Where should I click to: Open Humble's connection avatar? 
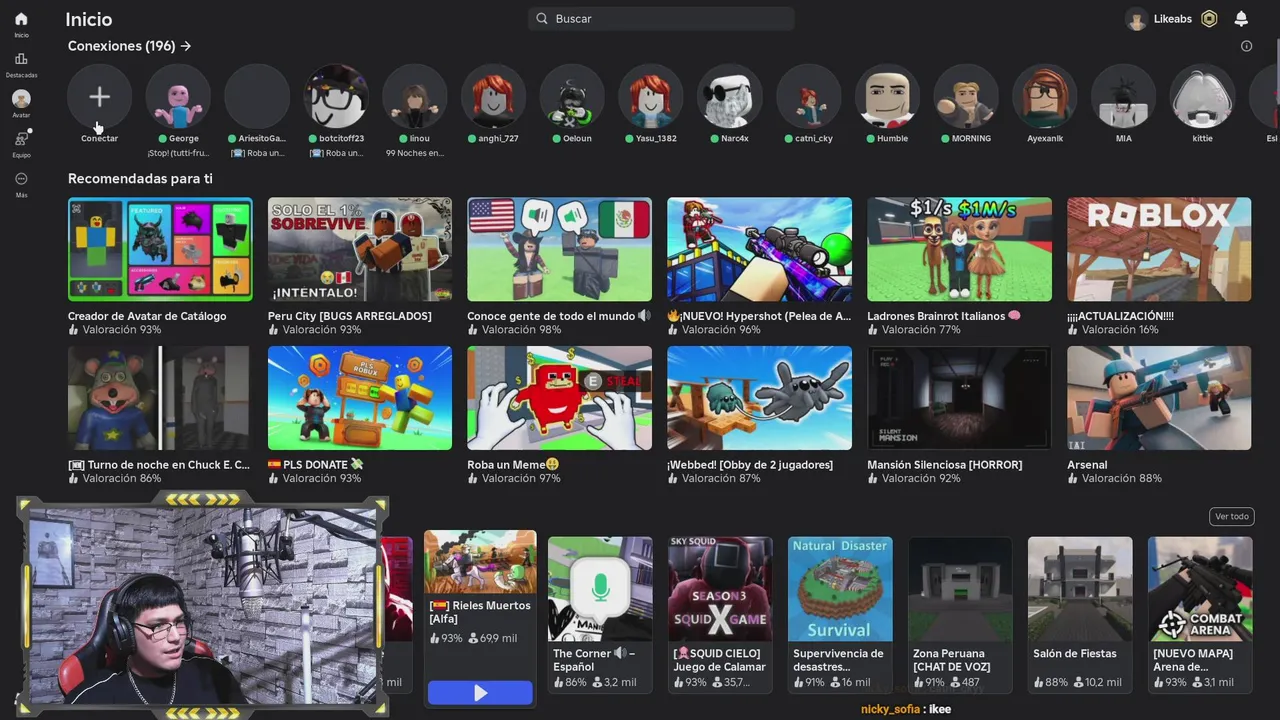point(887,97)
